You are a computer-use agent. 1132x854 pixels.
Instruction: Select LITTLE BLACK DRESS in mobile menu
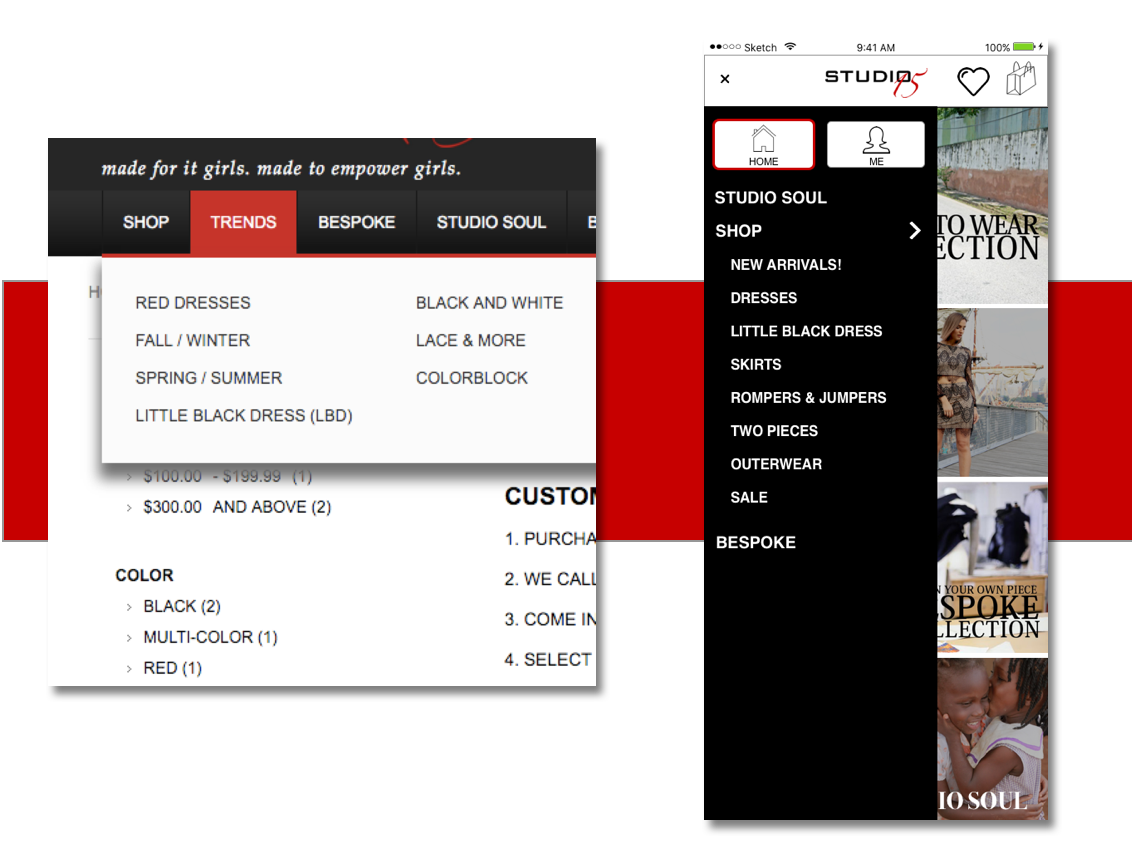806,331
